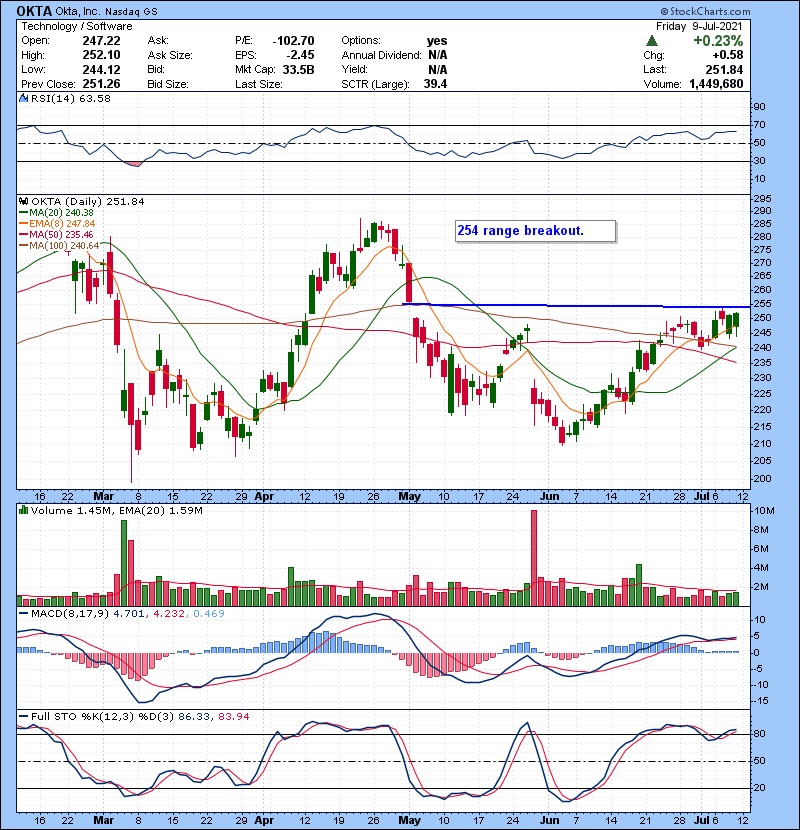
Task: Click the 90 label on the RSI axis
Action: click(759, 107)
